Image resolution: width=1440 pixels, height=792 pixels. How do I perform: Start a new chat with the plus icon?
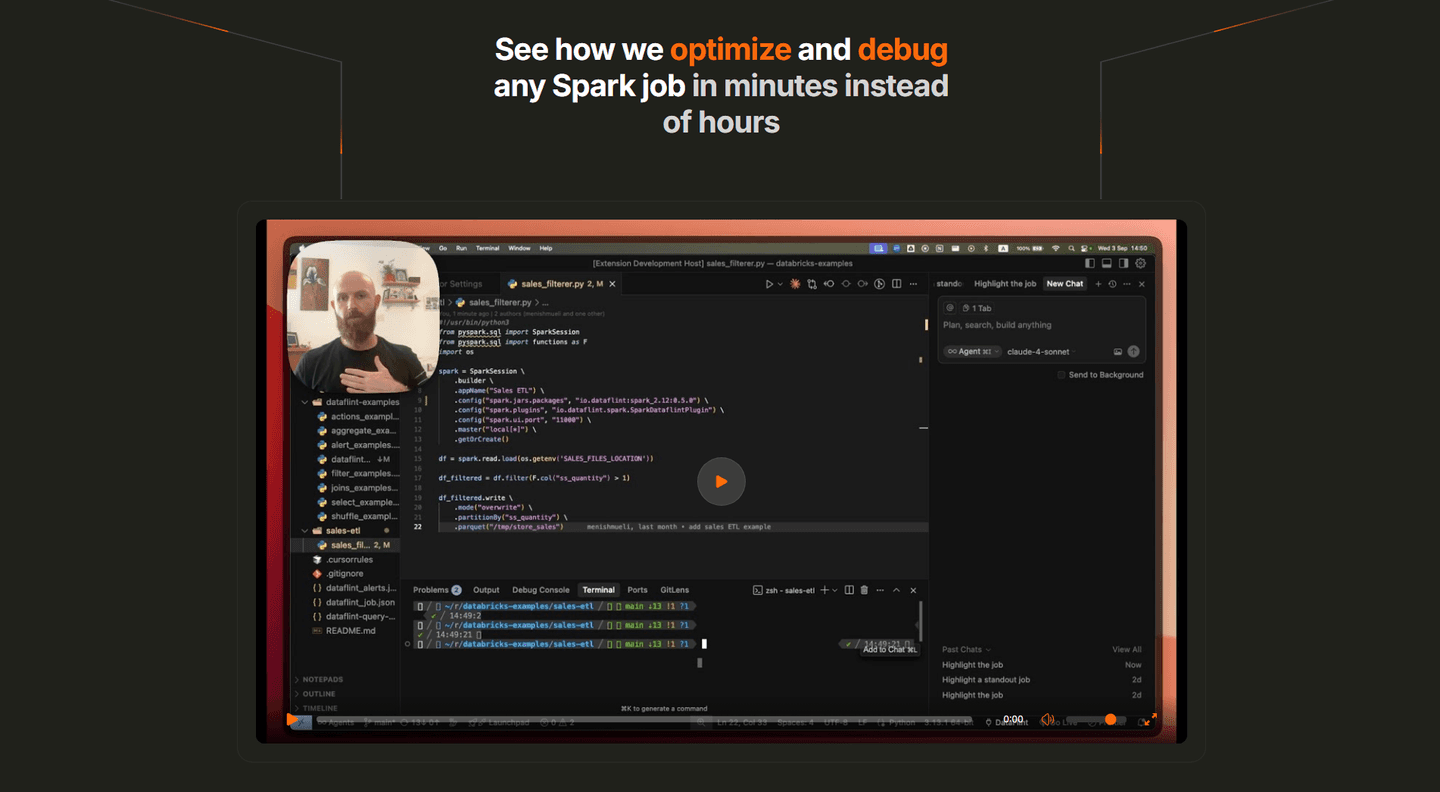click(1098, 284)
